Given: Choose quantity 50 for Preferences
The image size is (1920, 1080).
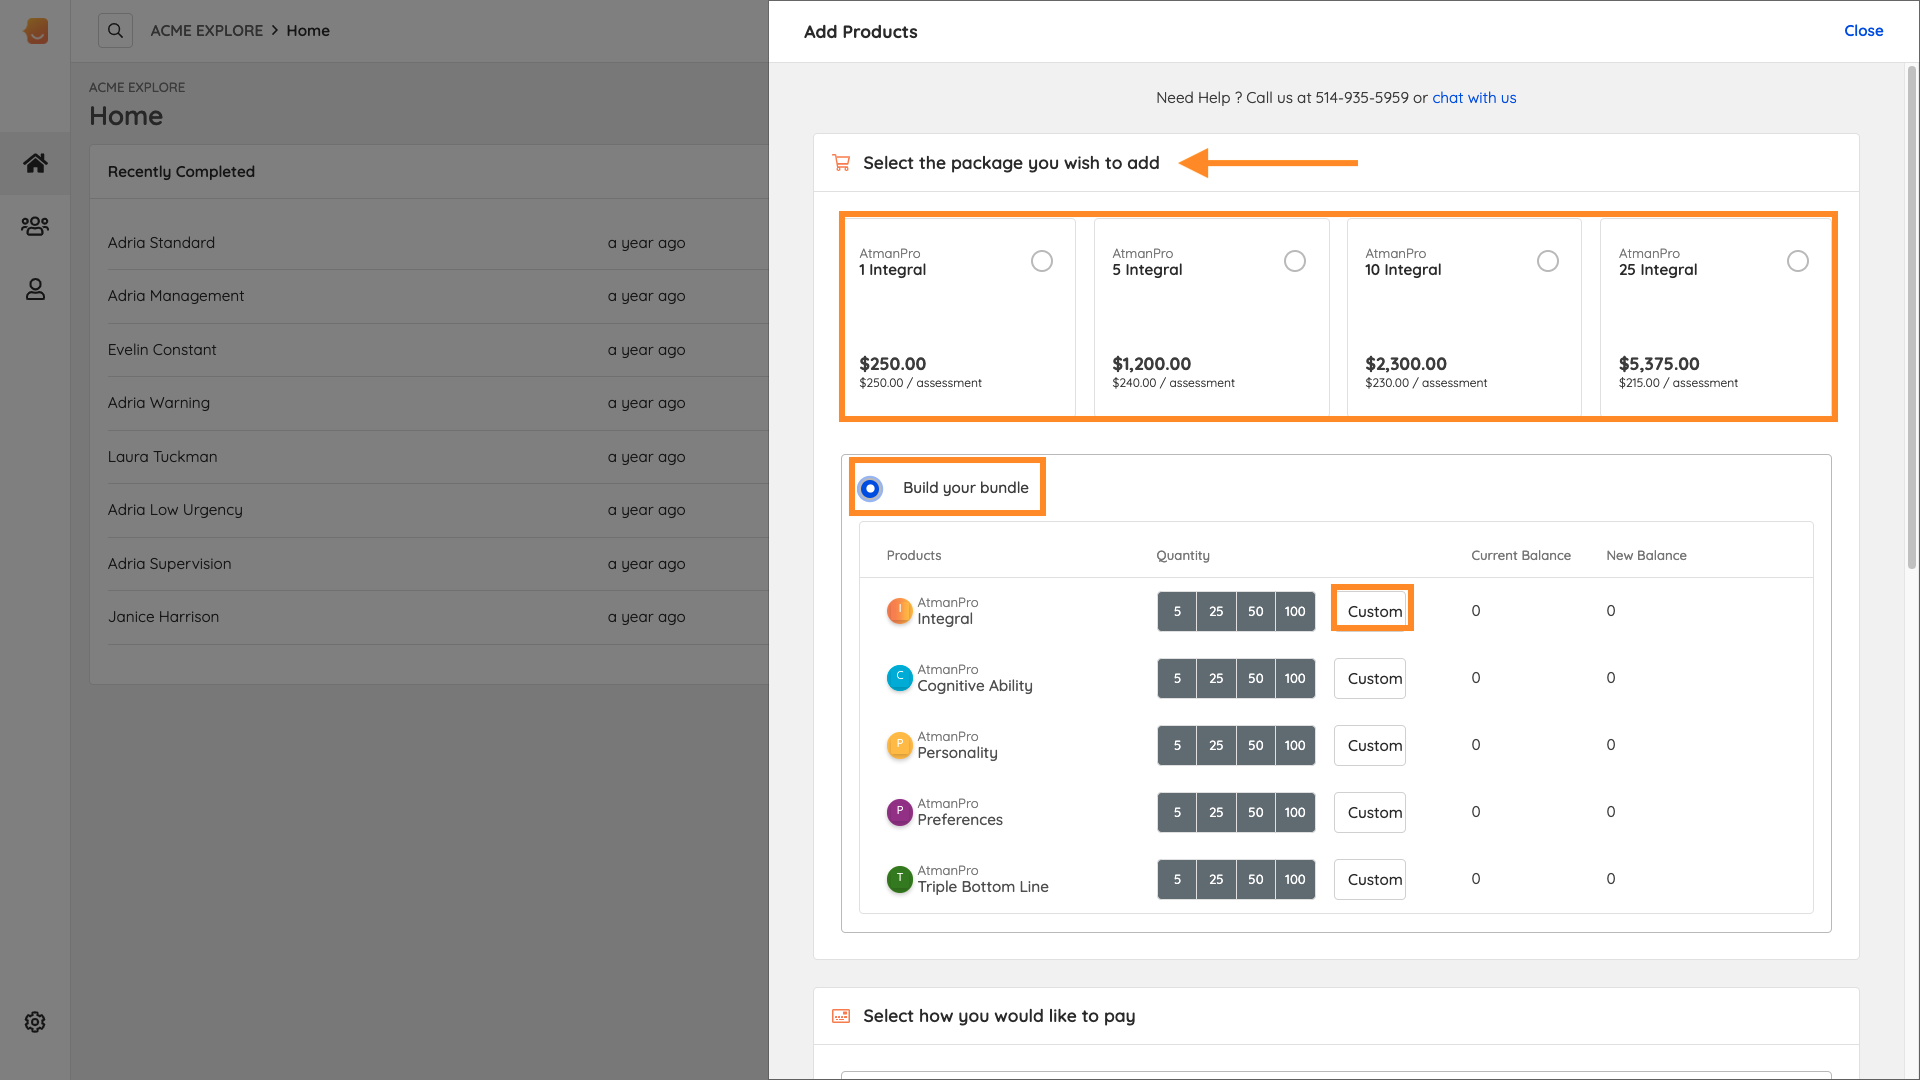Looking at the screenshot, I should click(x=1256, y=812).
